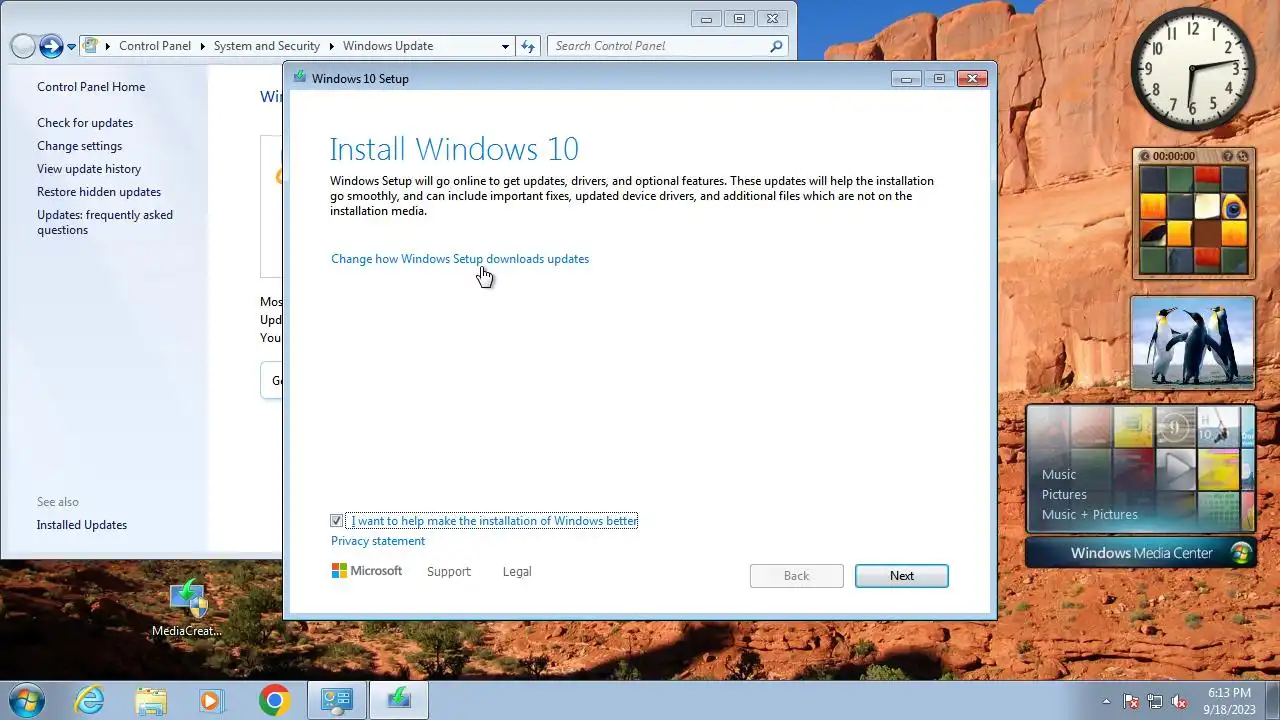Viewport: 1280px width, 720px height.
Task: Minimize the Windows 10 Setup window
Action: (x=906, y=79)
